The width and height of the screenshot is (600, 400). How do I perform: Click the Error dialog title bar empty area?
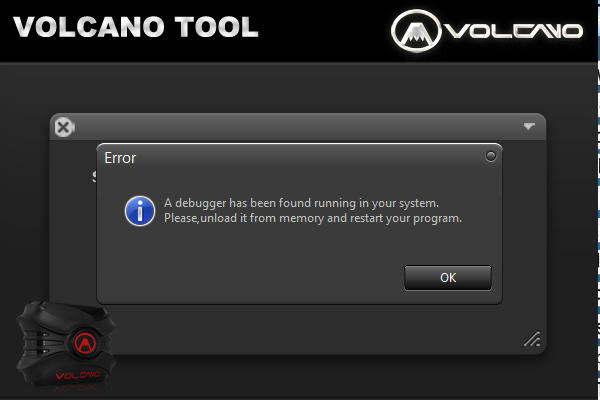(x=306, y=157)
